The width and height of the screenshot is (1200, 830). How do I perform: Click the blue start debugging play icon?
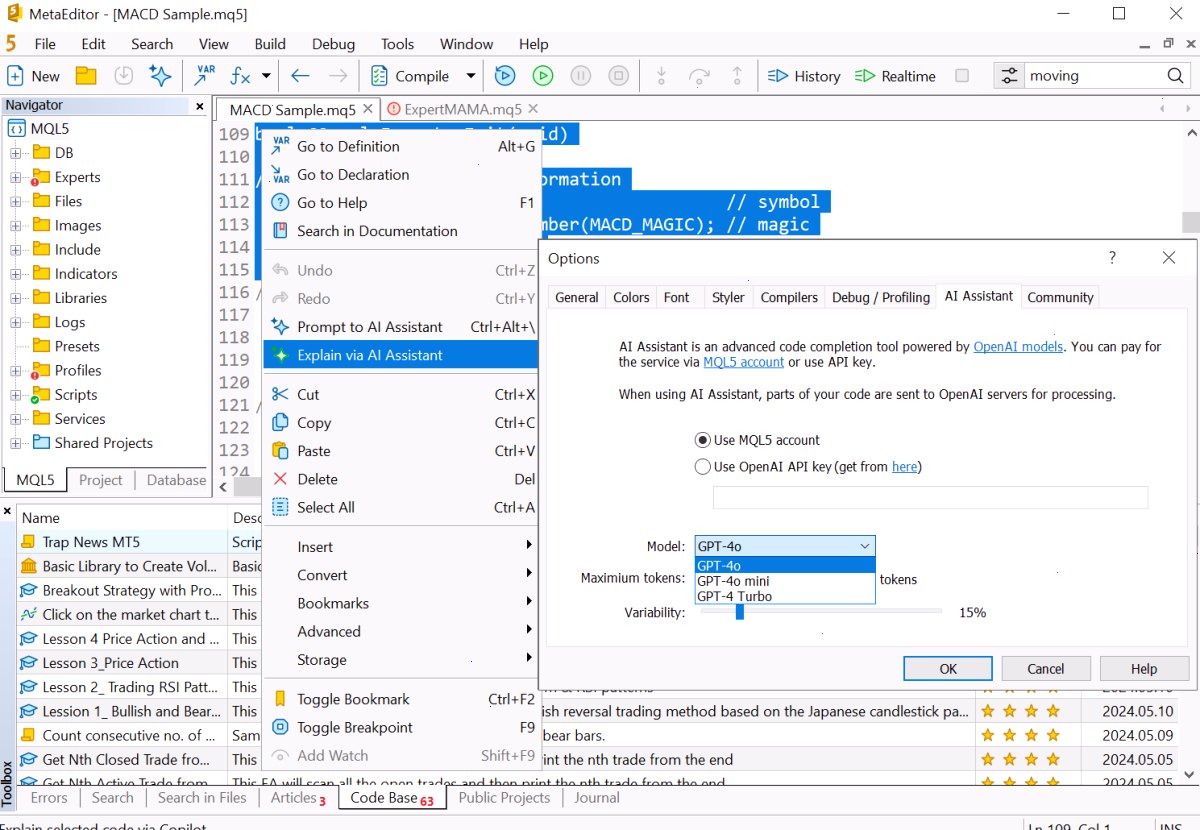[505, 76]
